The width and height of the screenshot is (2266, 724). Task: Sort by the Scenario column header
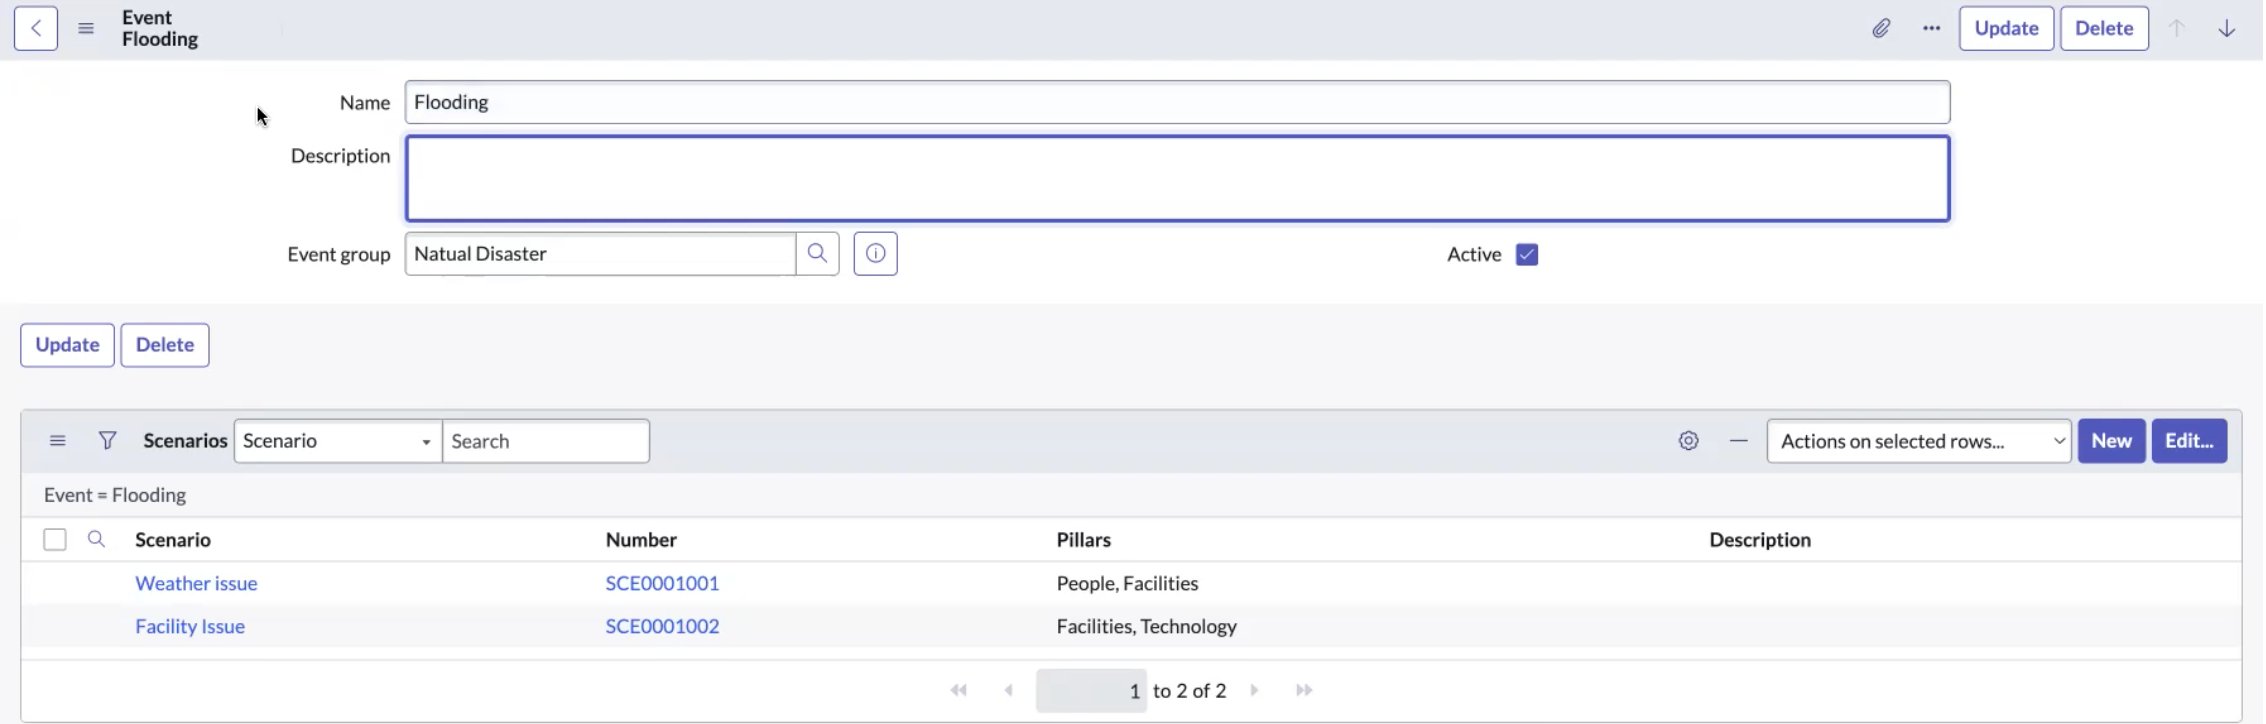point(173,540)
